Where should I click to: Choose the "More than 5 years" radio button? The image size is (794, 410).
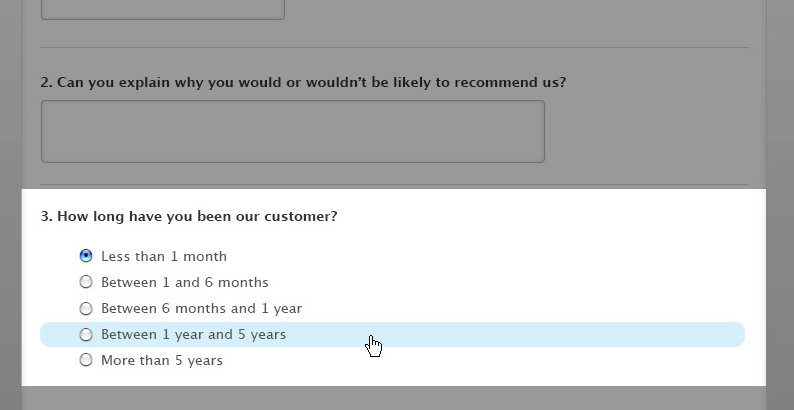[x=86, y=360]
